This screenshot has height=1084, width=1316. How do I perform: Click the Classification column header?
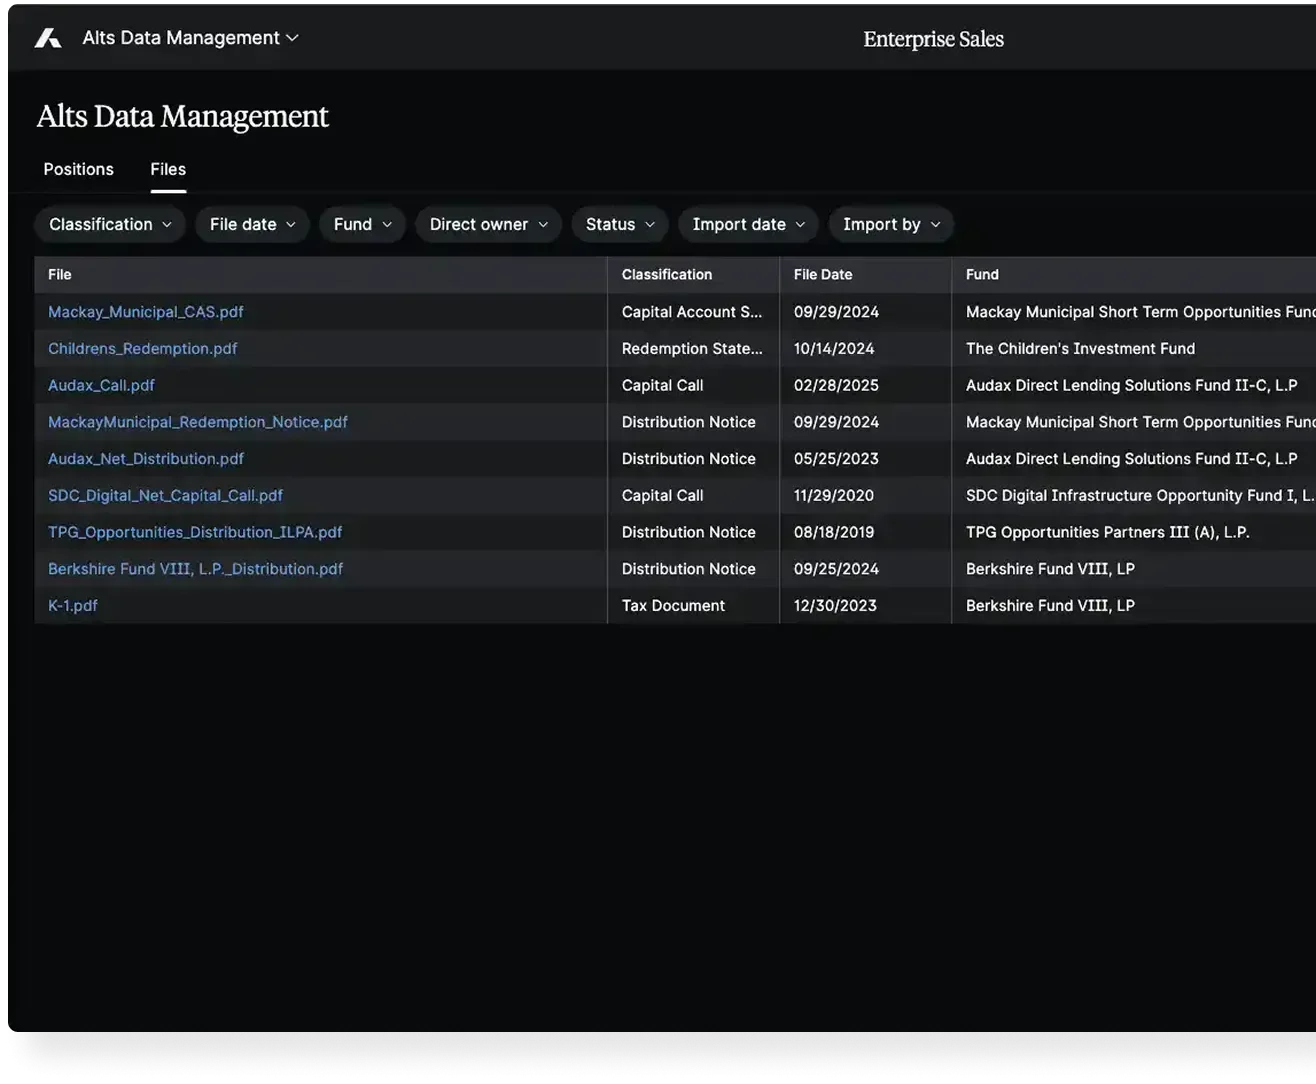pos(693,274)
